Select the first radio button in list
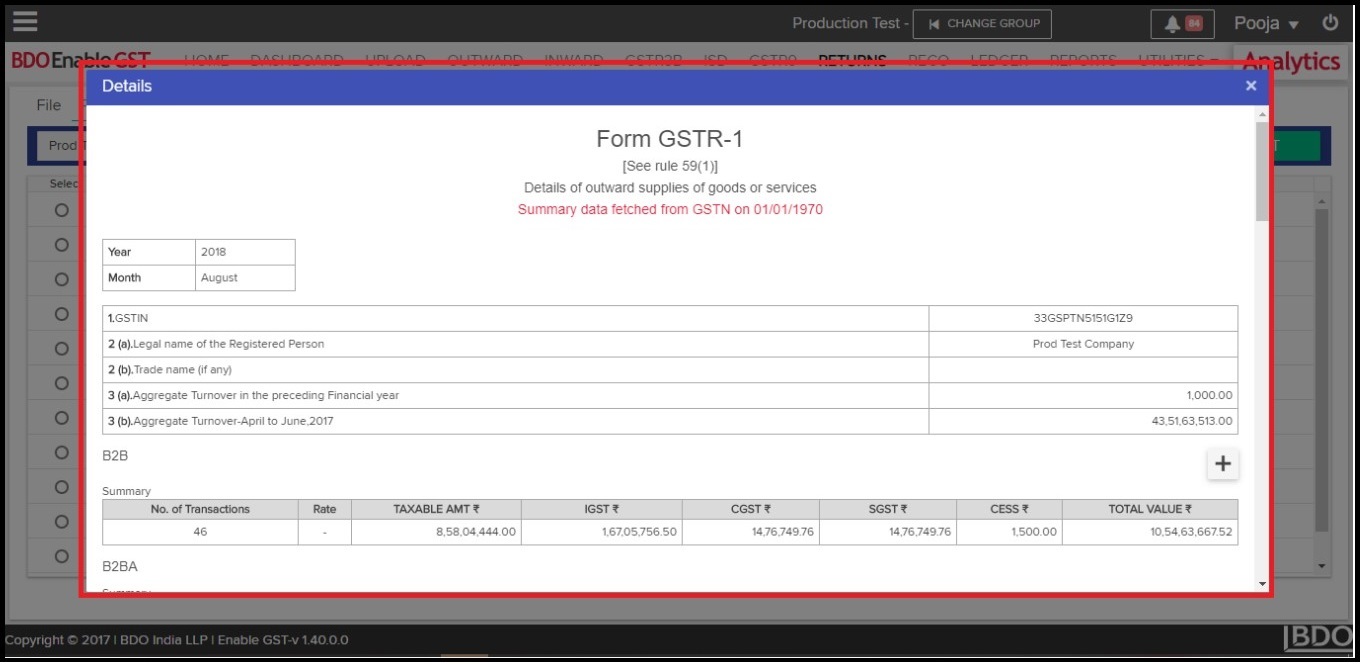 coord(61,210)
